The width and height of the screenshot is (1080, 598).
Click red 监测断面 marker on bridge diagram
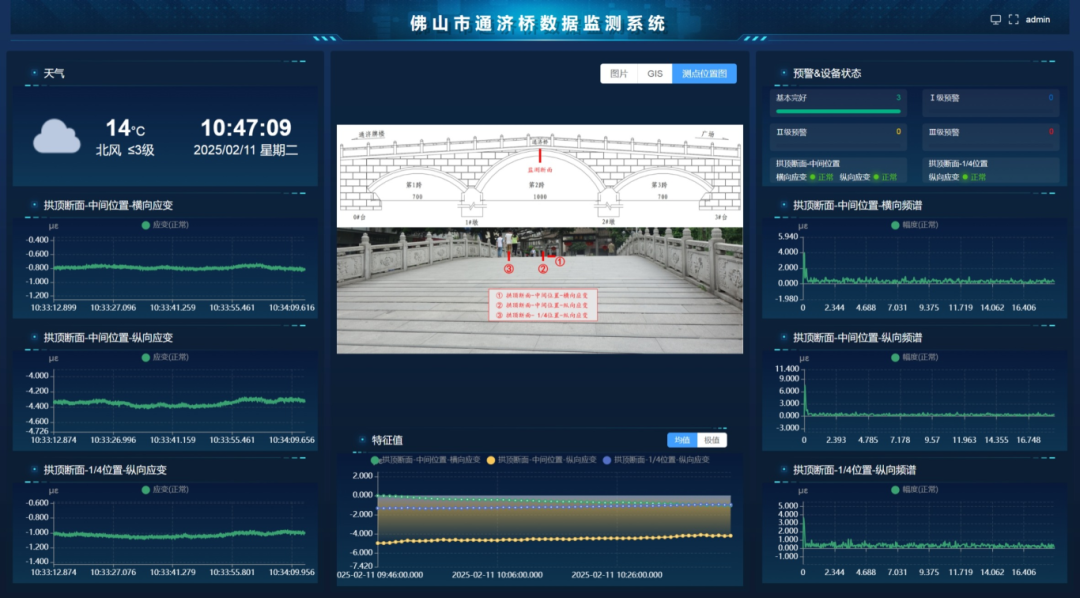point(540,155)
